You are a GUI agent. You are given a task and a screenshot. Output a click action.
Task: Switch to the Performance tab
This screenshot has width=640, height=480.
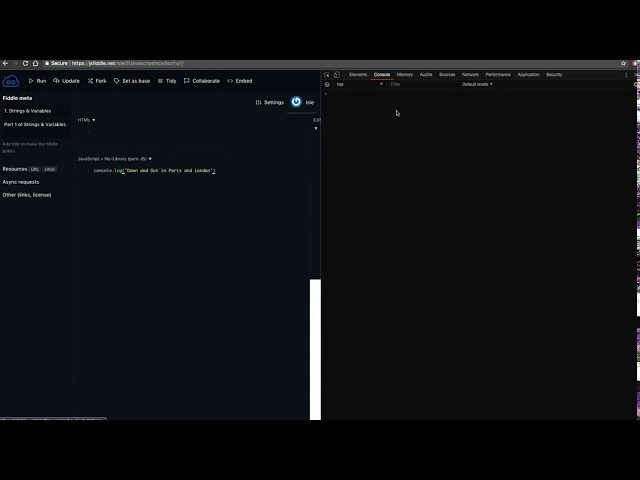click(x=498, y=75)
